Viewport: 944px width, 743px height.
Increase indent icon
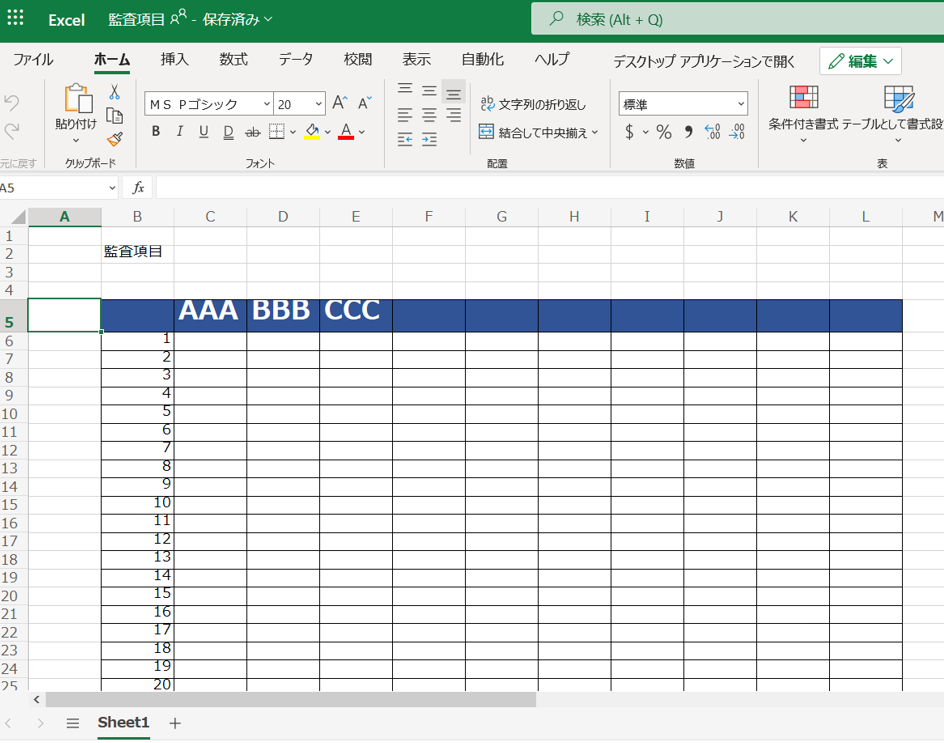coord(429,140)
